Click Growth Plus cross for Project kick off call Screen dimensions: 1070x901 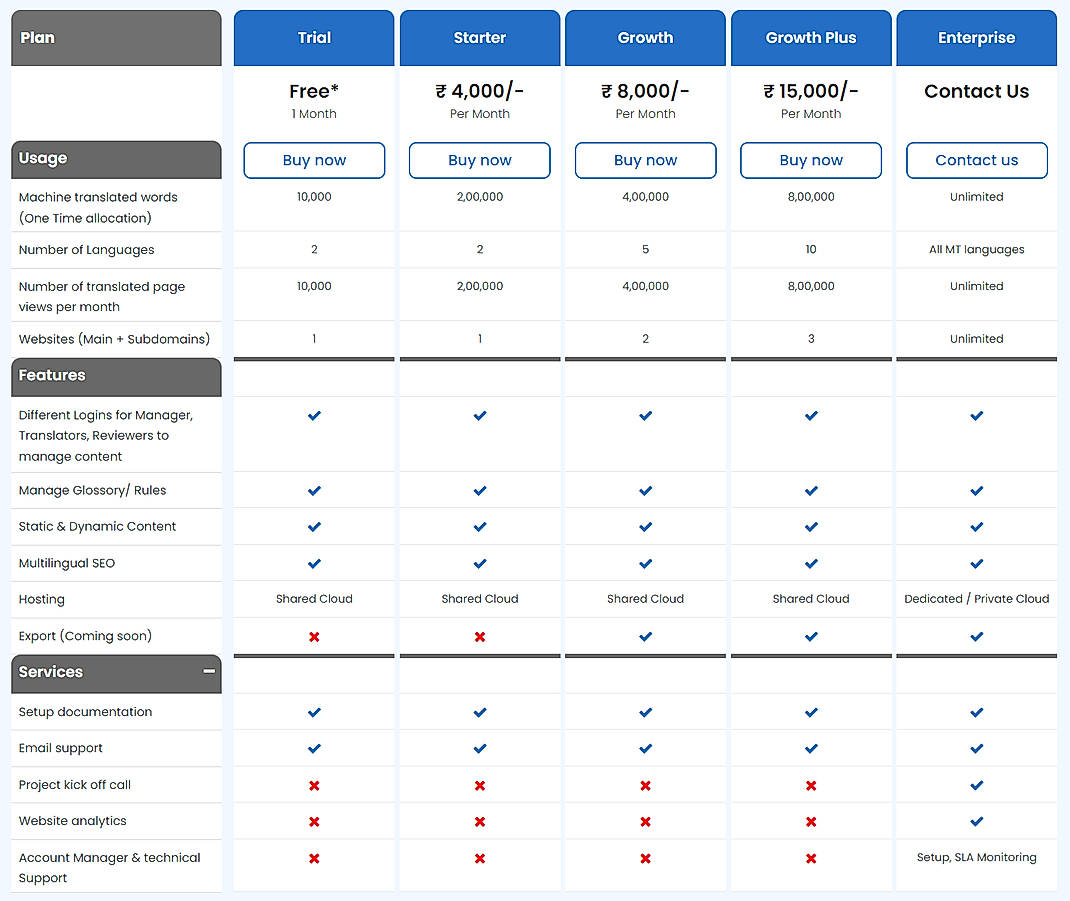click(x=811, y=786)
